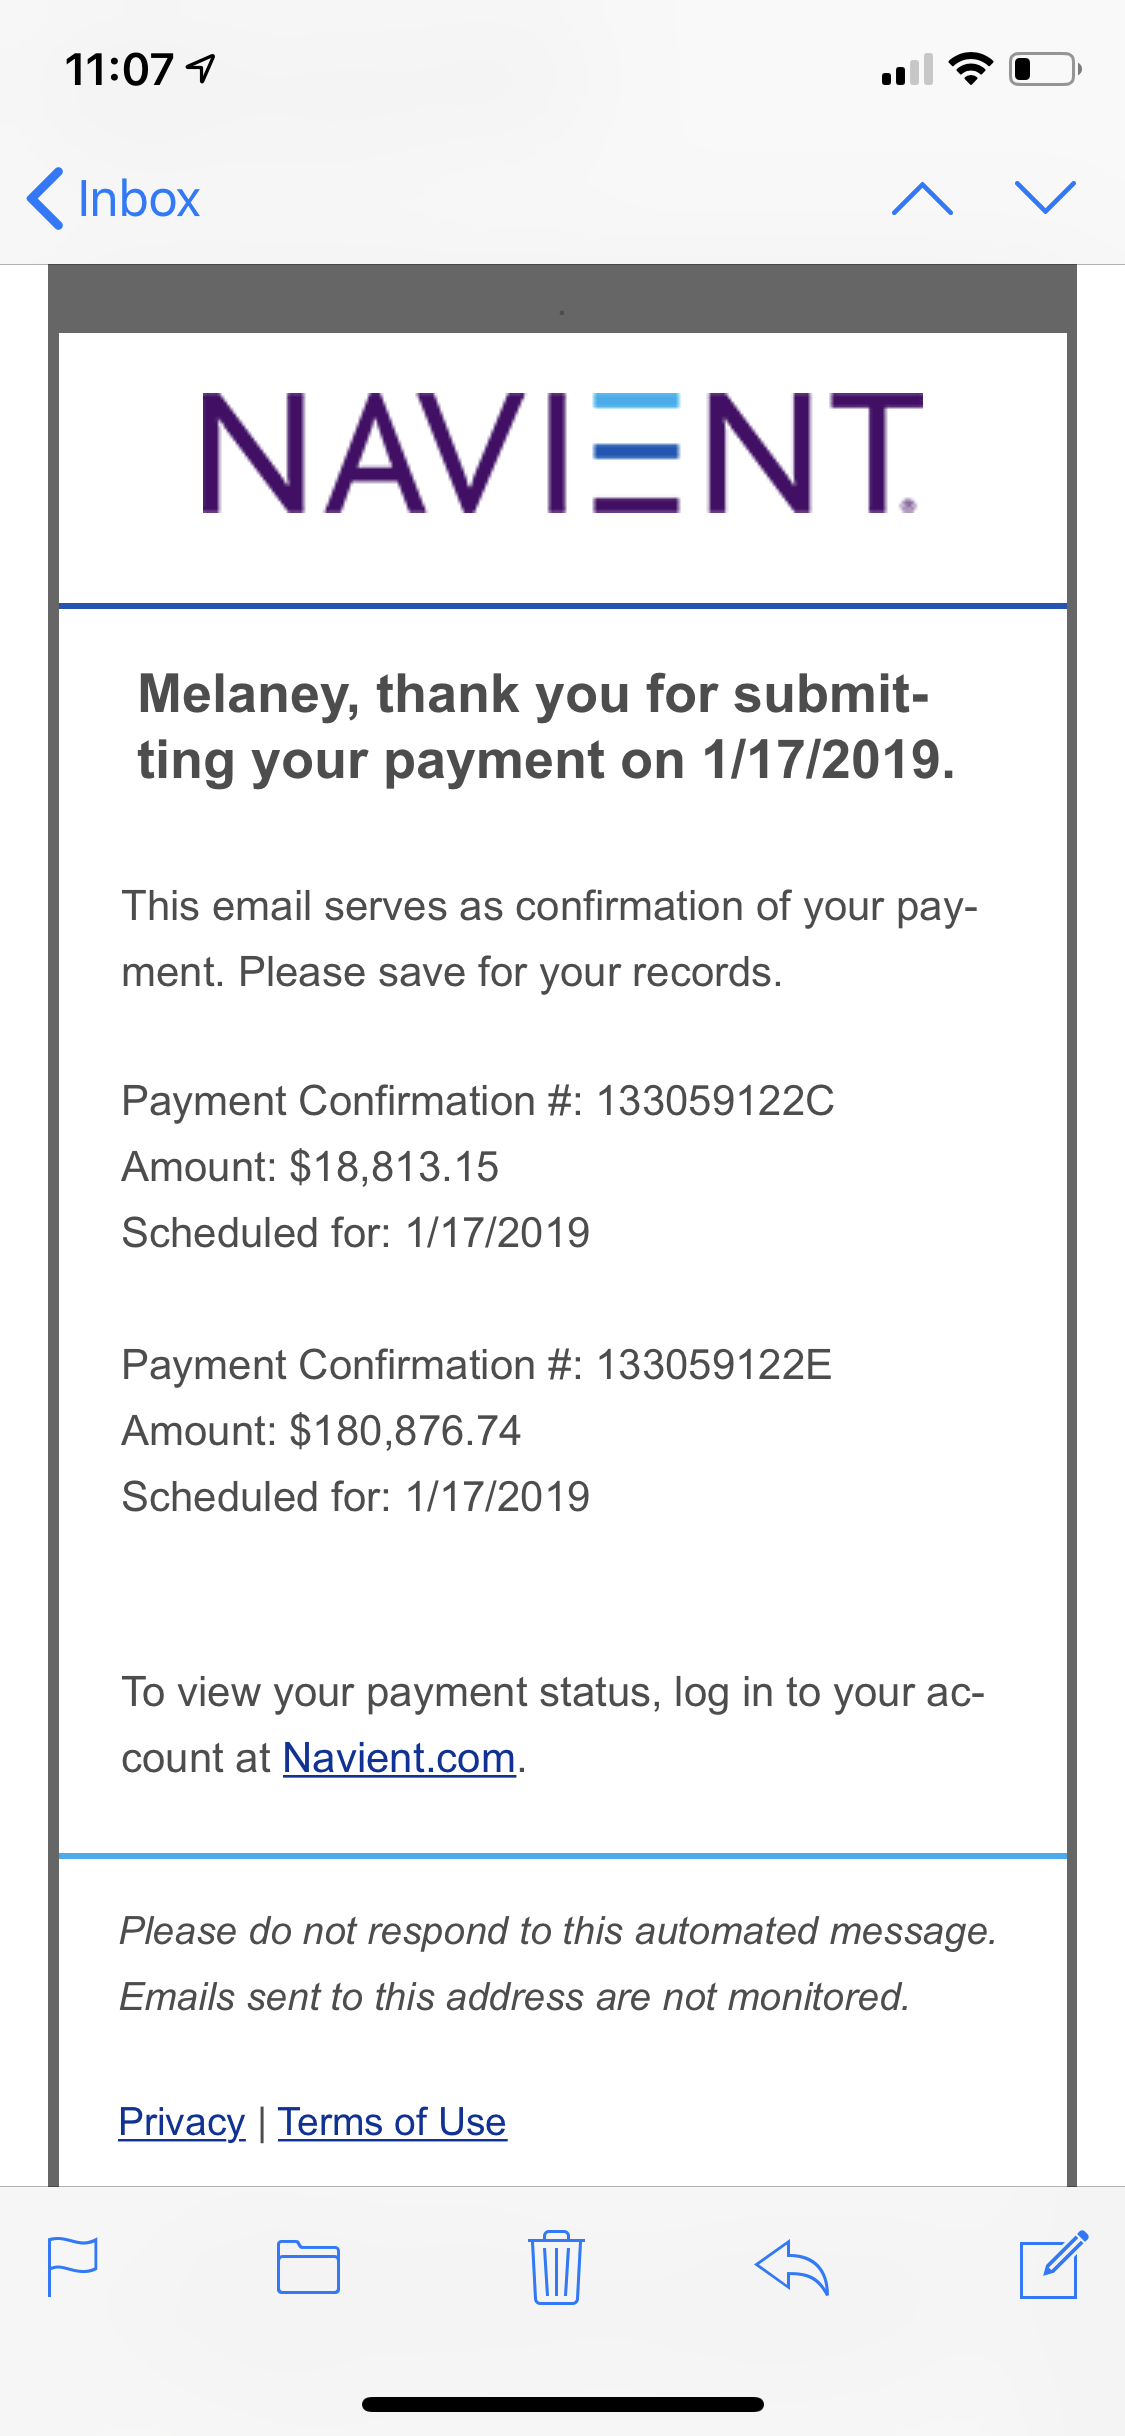Tap the back chevron beside Inbox
The height and width of the screenshot is (2436, 1125).
[46, 198]
